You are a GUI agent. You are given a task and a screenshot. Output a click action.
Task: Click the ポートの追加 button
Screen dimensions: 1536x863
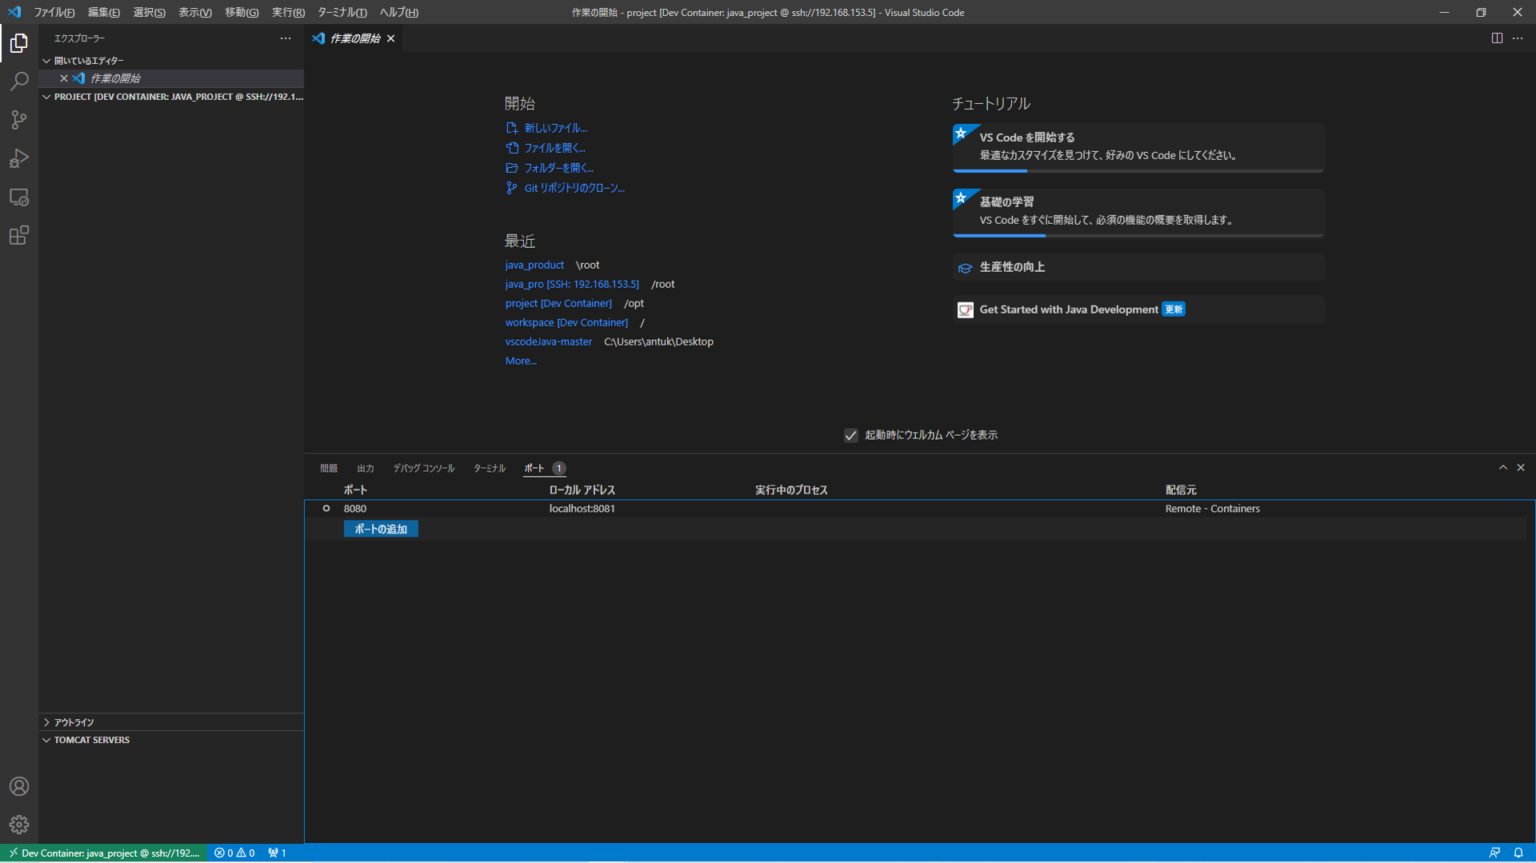tap(381, 529)
